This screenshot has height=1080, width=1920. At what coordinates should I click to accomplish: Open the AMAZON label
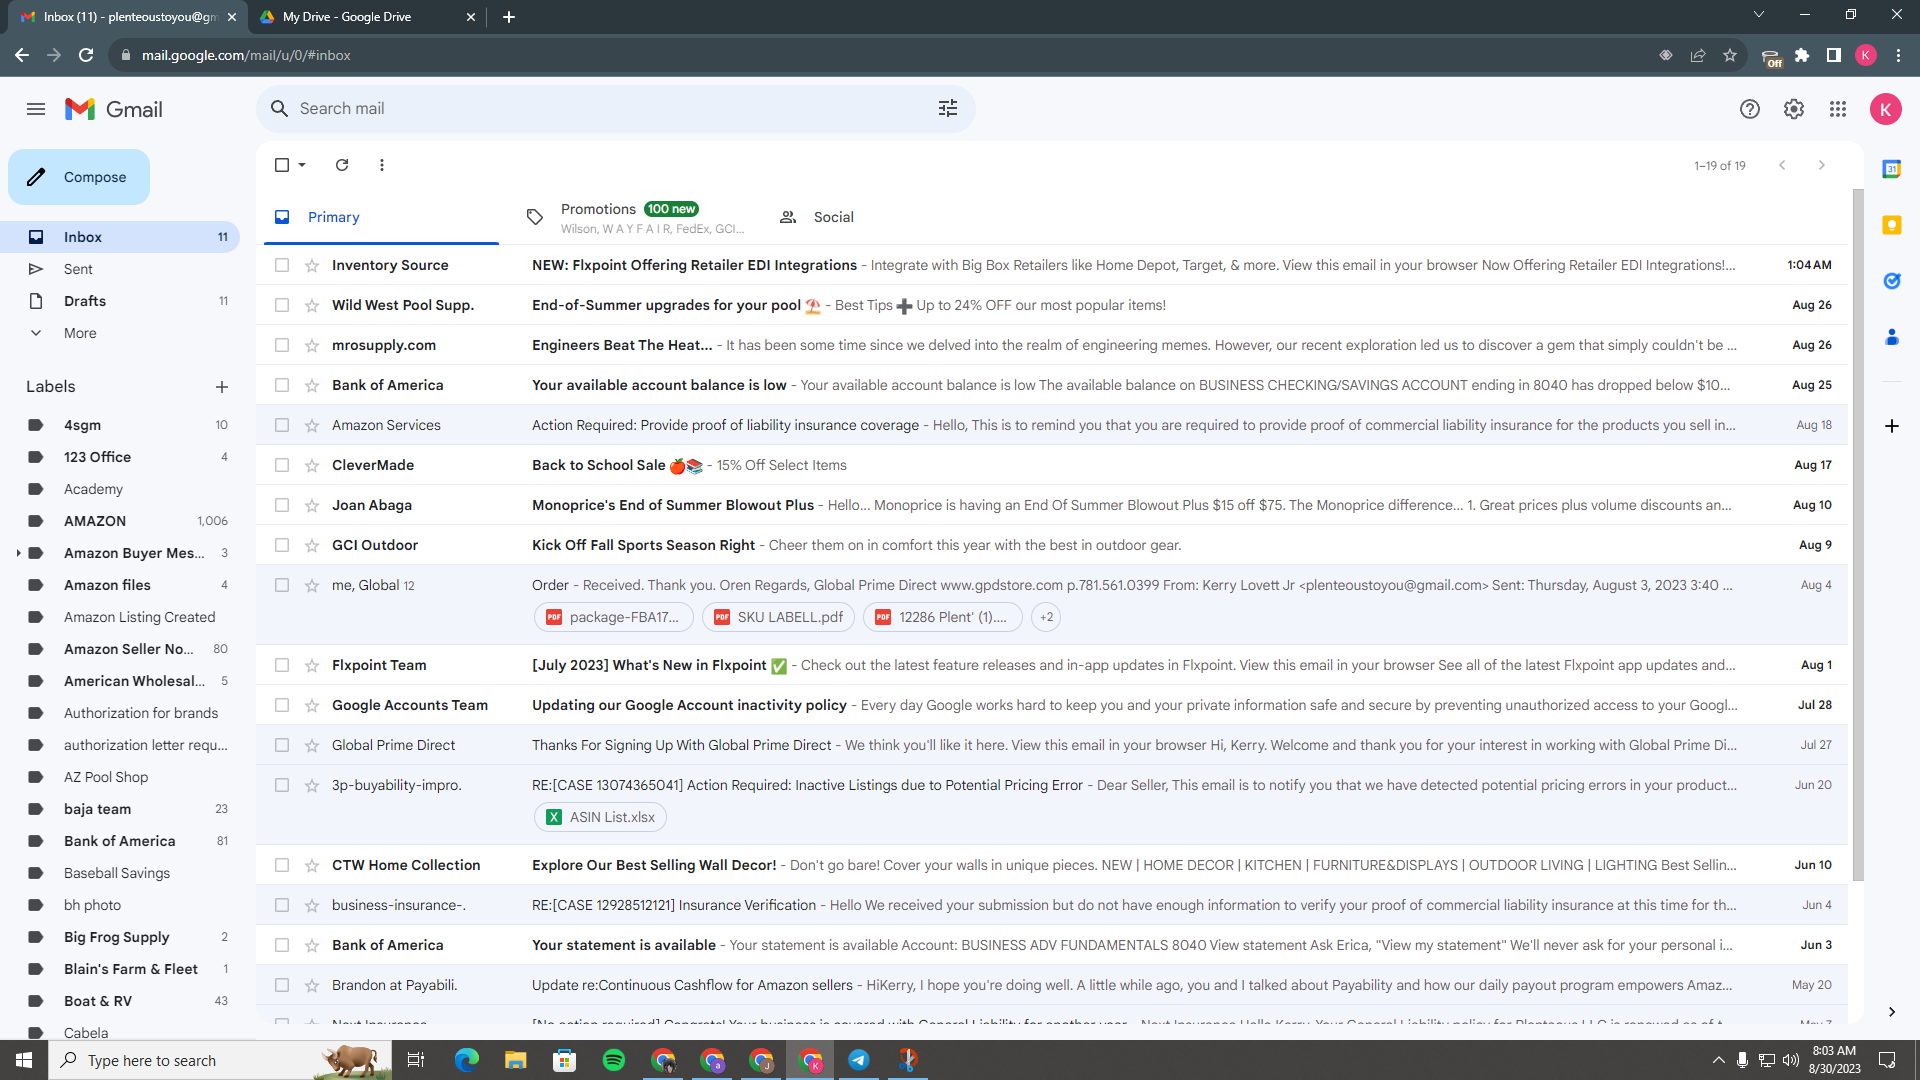point(95,521)
